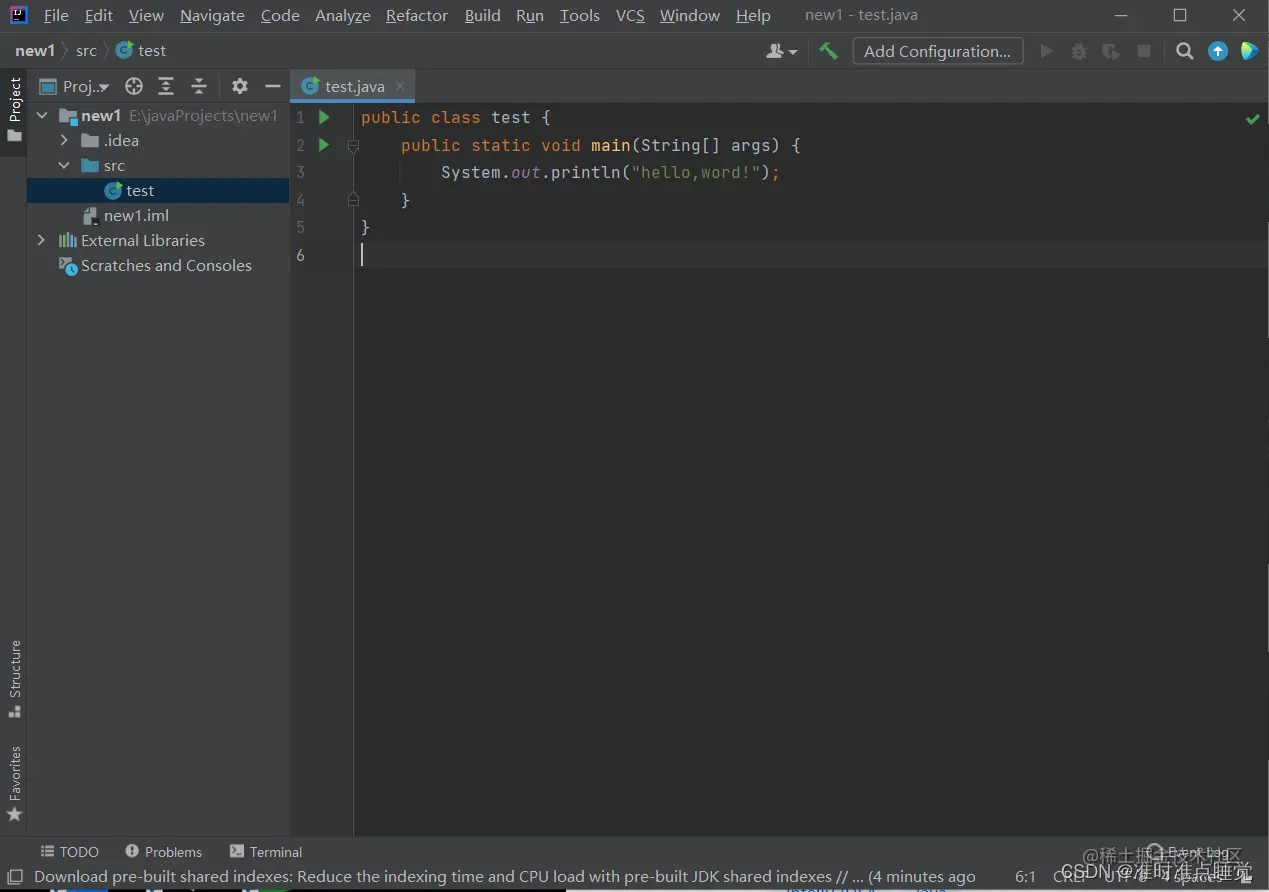Click the green inspection checkmark
The height and width of the screenshot is (892, 1269).
1252,119
